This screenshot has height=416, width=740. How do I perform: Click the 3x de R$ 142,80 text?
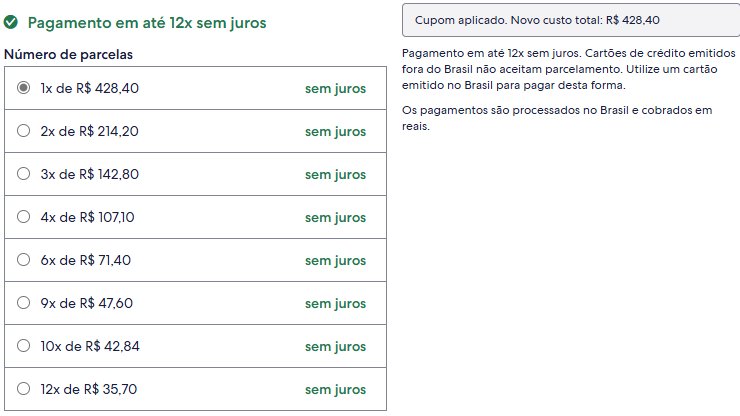pyautogui.click(x=90, y=174)
